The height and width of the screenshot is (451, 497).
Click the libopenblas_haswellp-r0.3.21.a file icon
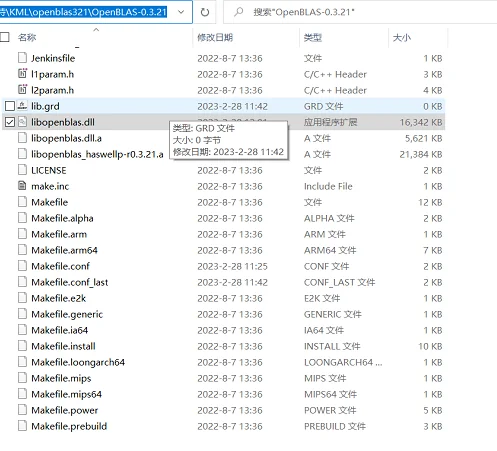(22, 154)
